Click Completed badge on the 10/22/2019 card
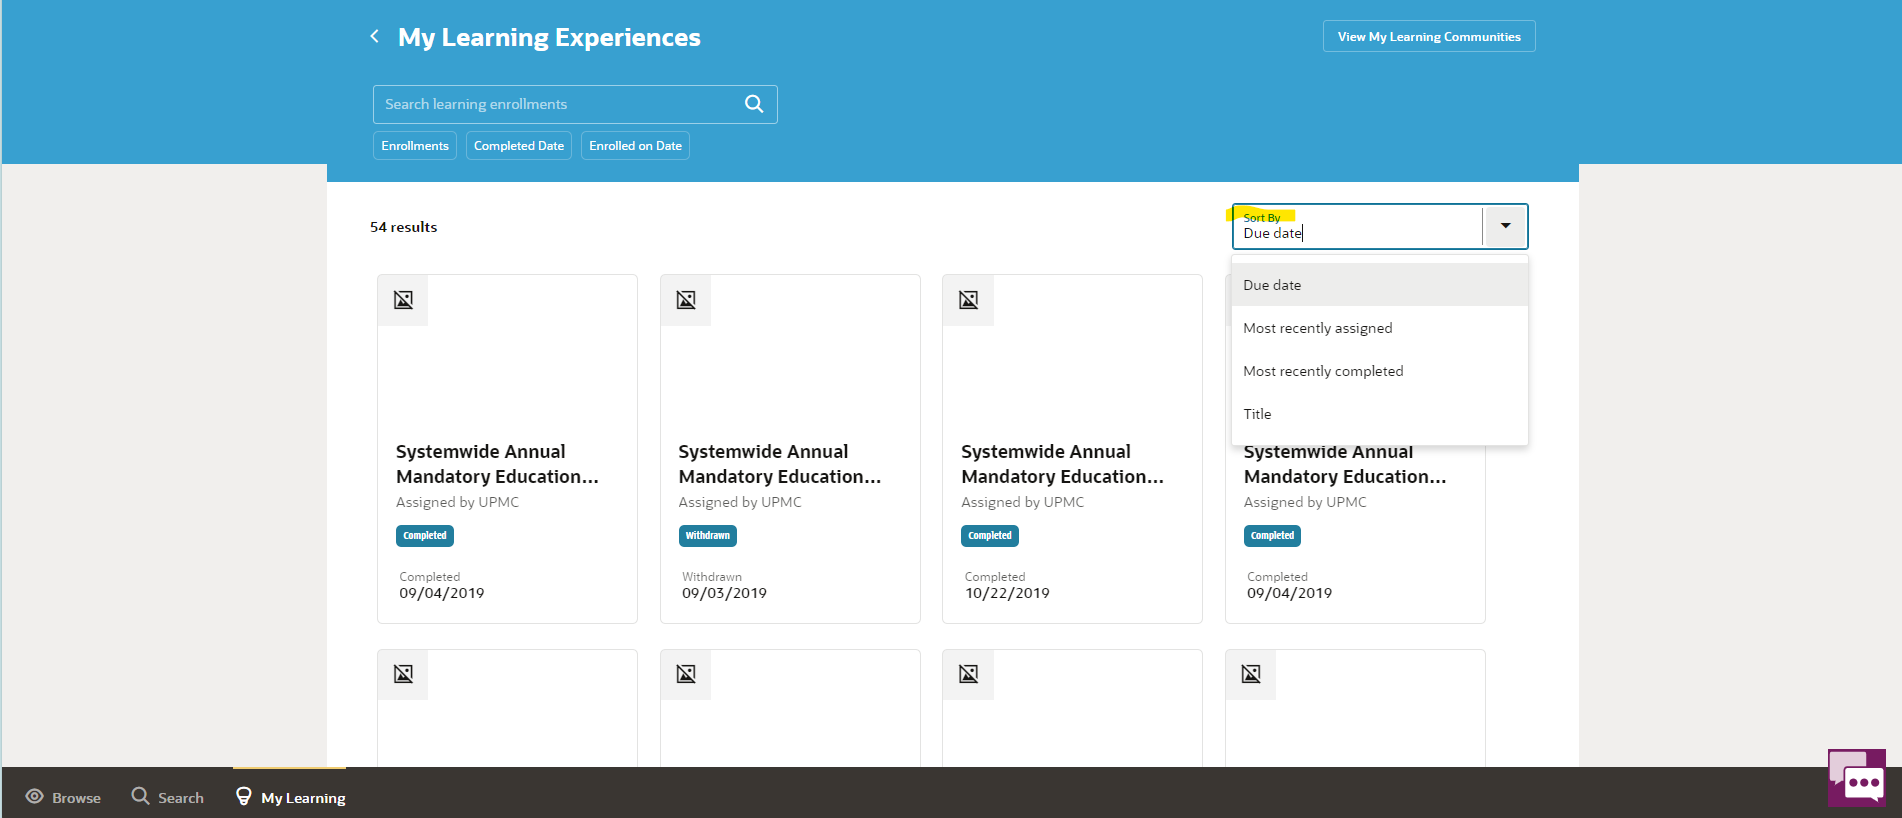 click(990, 536)
